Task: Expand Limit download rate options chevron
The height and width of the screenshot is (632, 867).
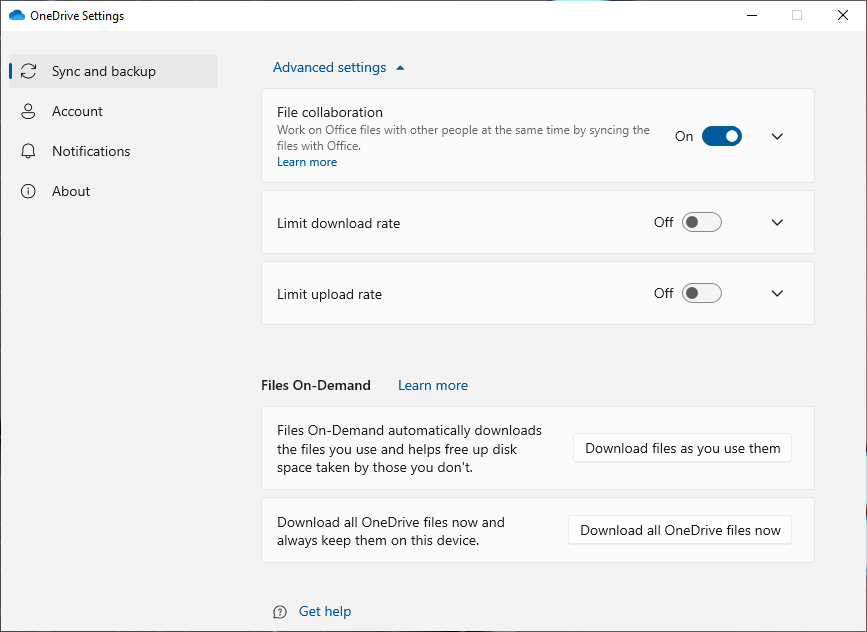Action: (x=777, y=223)
